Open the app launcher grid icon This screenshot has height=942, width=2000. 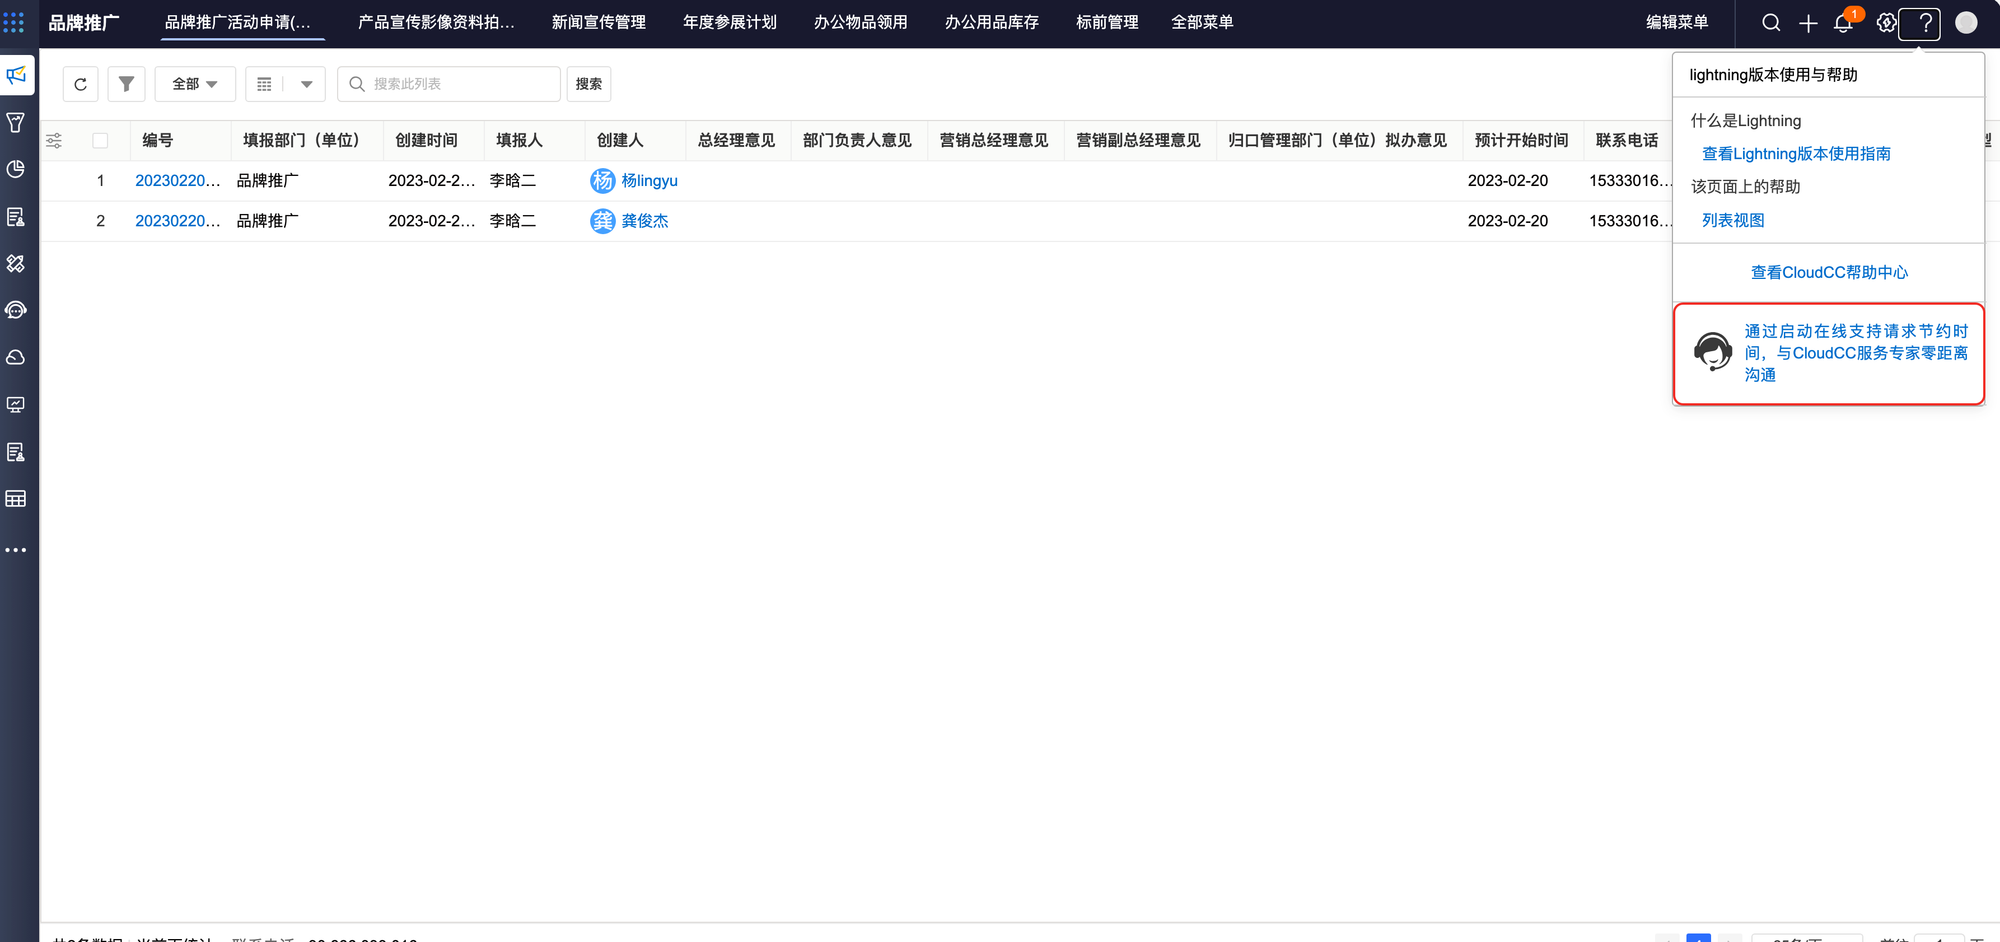pyautogui.click(x=14, y=22)
